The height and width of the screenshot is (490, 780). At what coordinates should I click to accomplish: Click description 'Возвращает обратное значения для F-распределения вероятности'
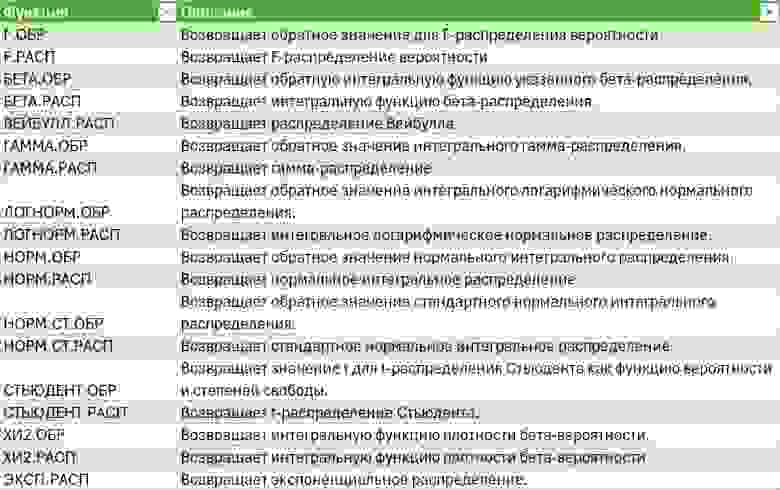point(419,35)
